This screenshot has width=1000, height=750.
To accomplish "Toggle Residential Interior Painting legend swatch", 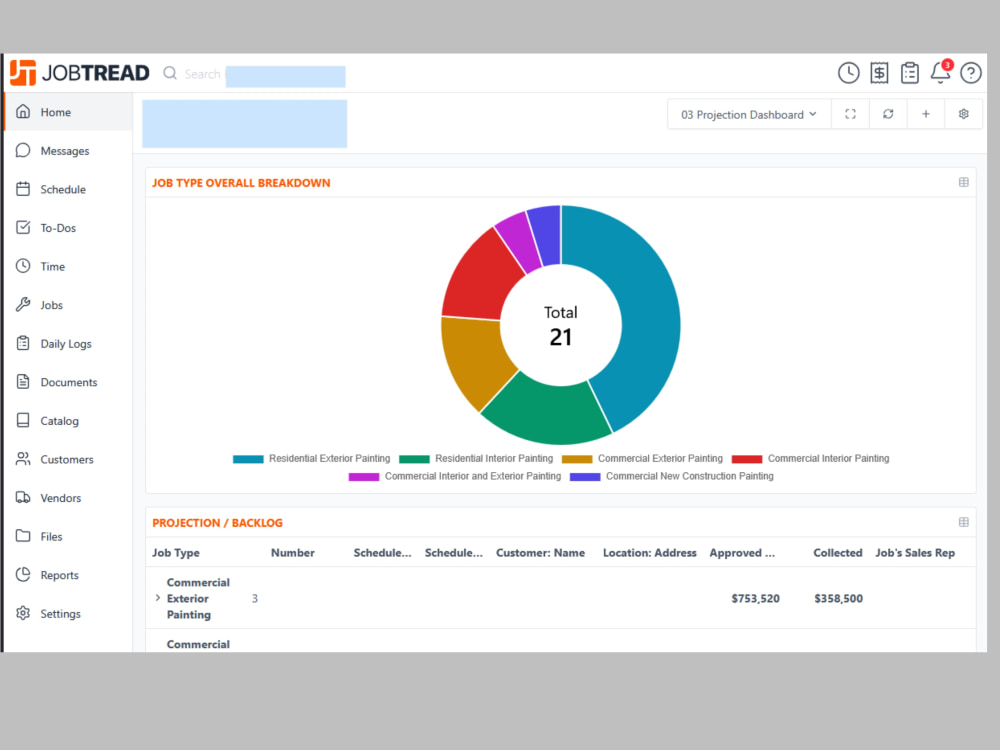I will point(414,459).
